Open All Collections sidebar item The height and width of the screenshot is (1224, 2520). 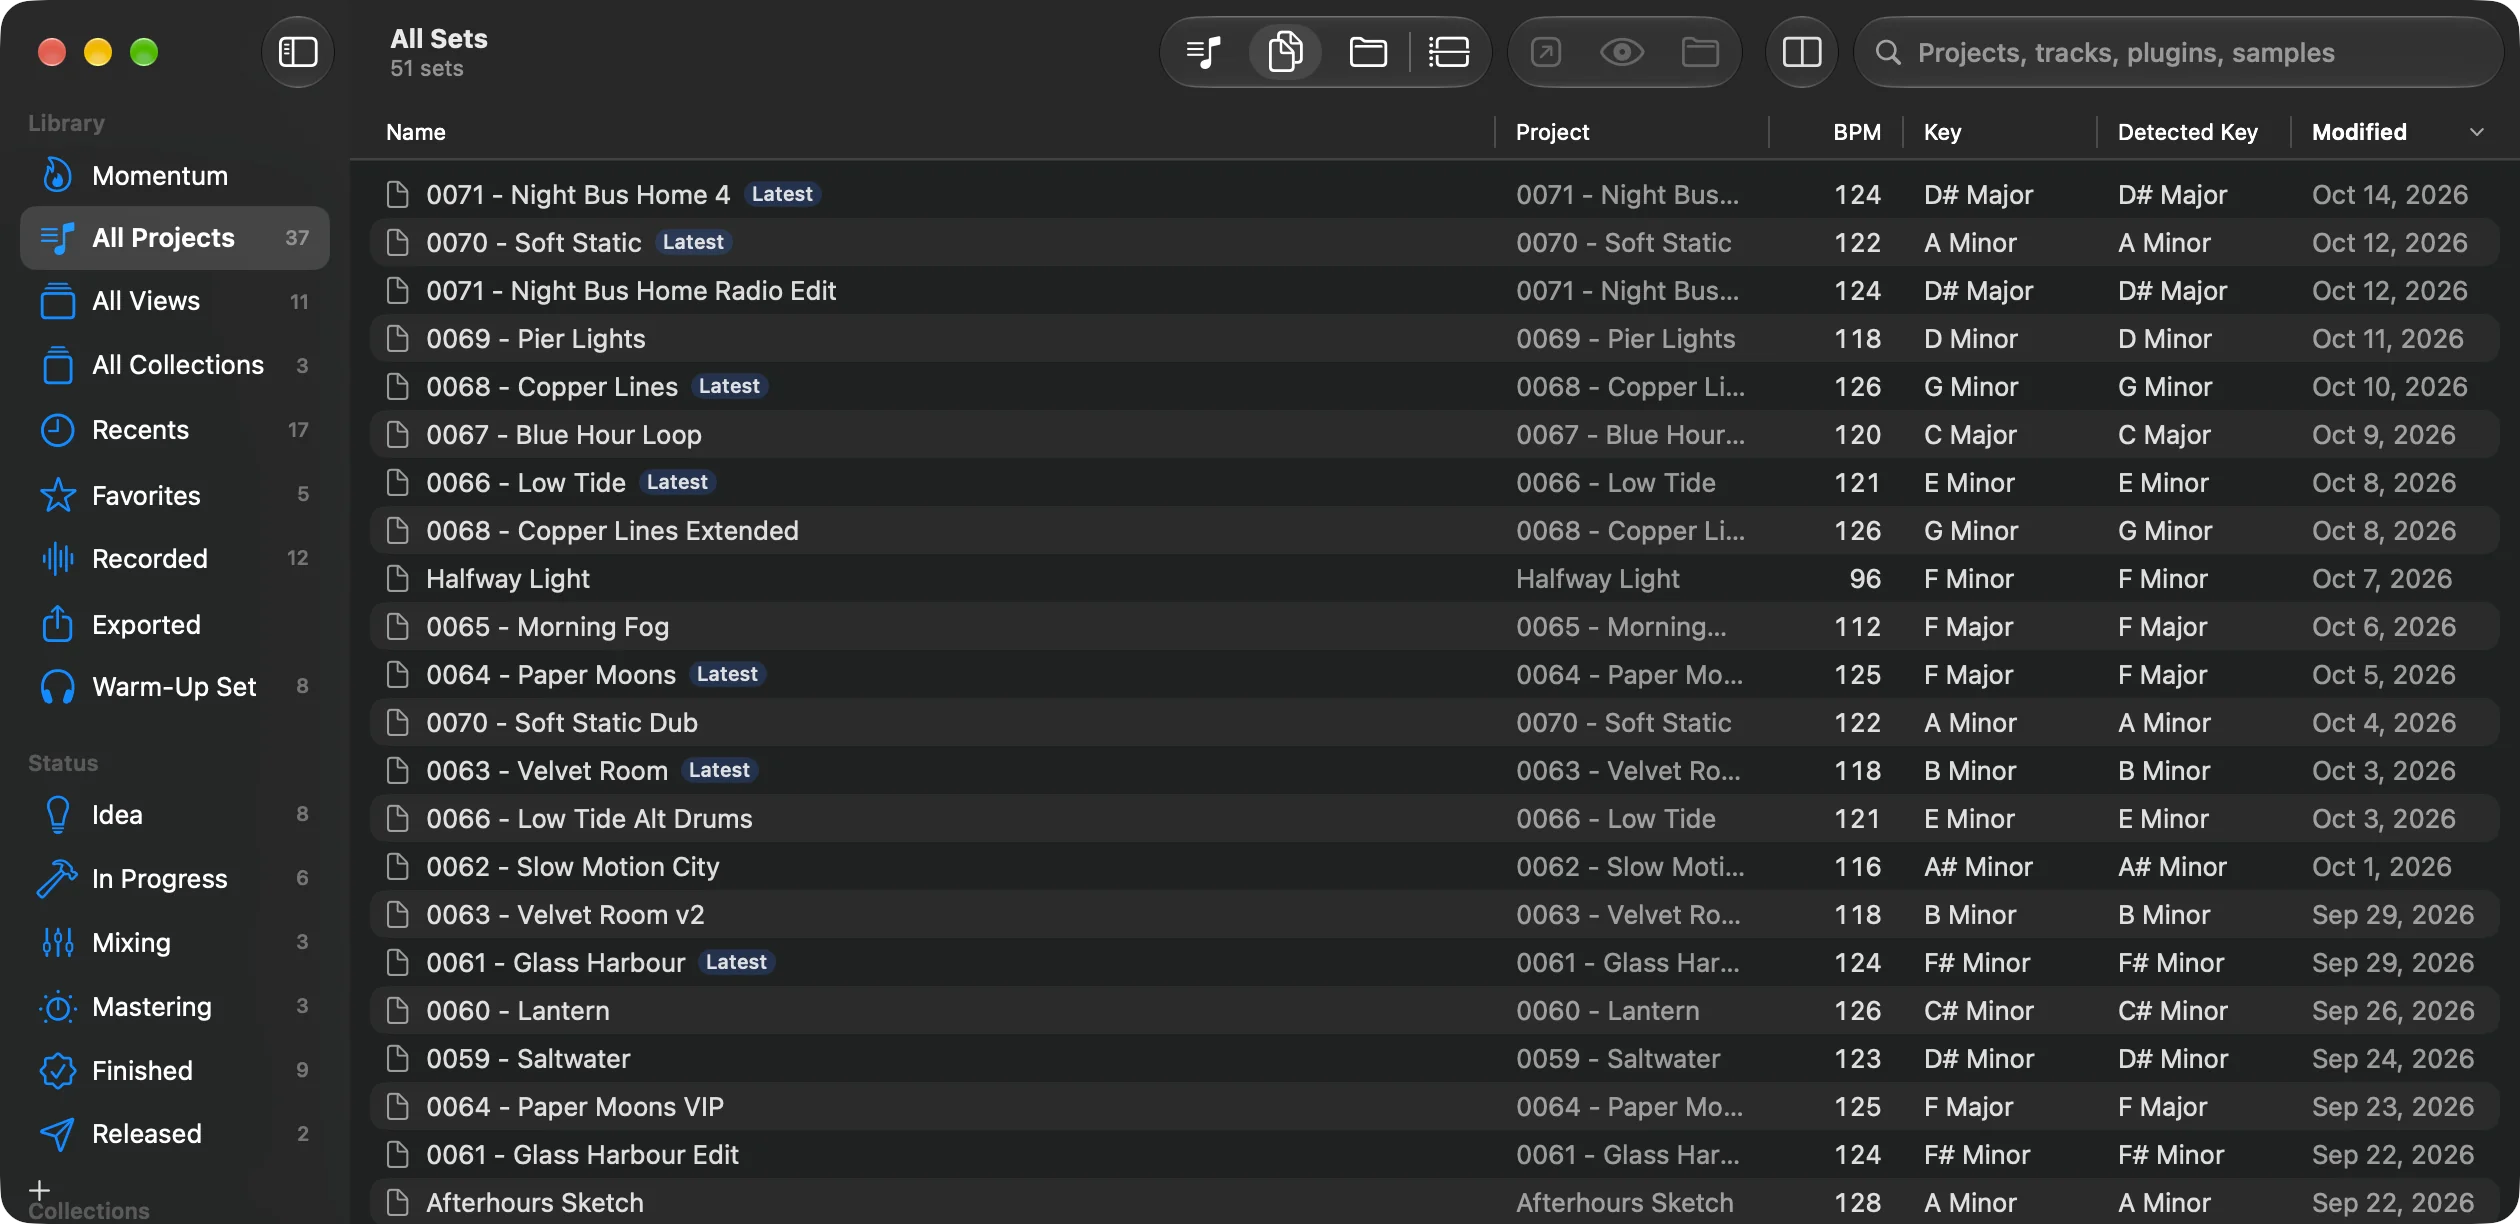[175, 365]
